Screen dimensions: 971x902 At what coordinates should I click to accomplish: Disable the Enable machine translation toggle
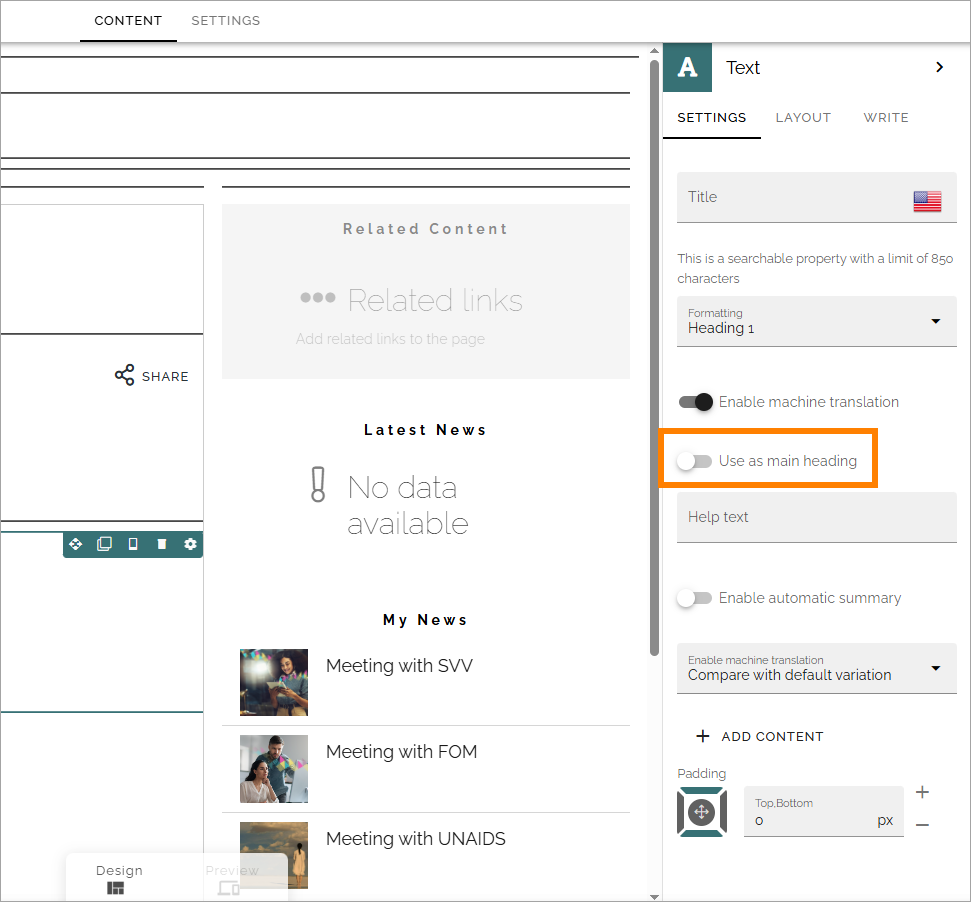click(x=695, y=402)
